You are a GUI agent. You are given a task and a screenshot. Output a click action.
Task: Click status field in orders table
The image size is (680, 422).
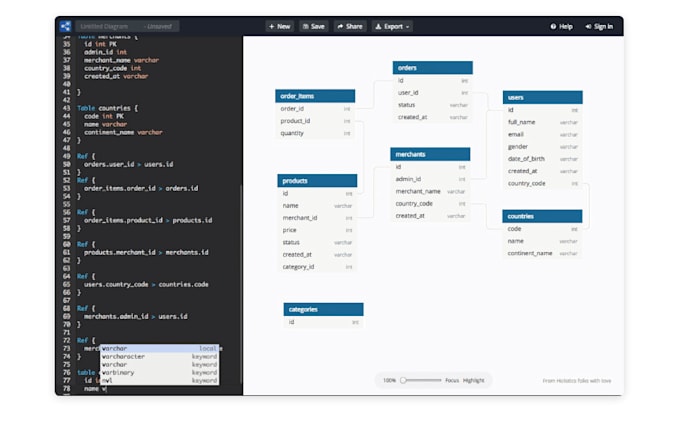pos(432,105)
